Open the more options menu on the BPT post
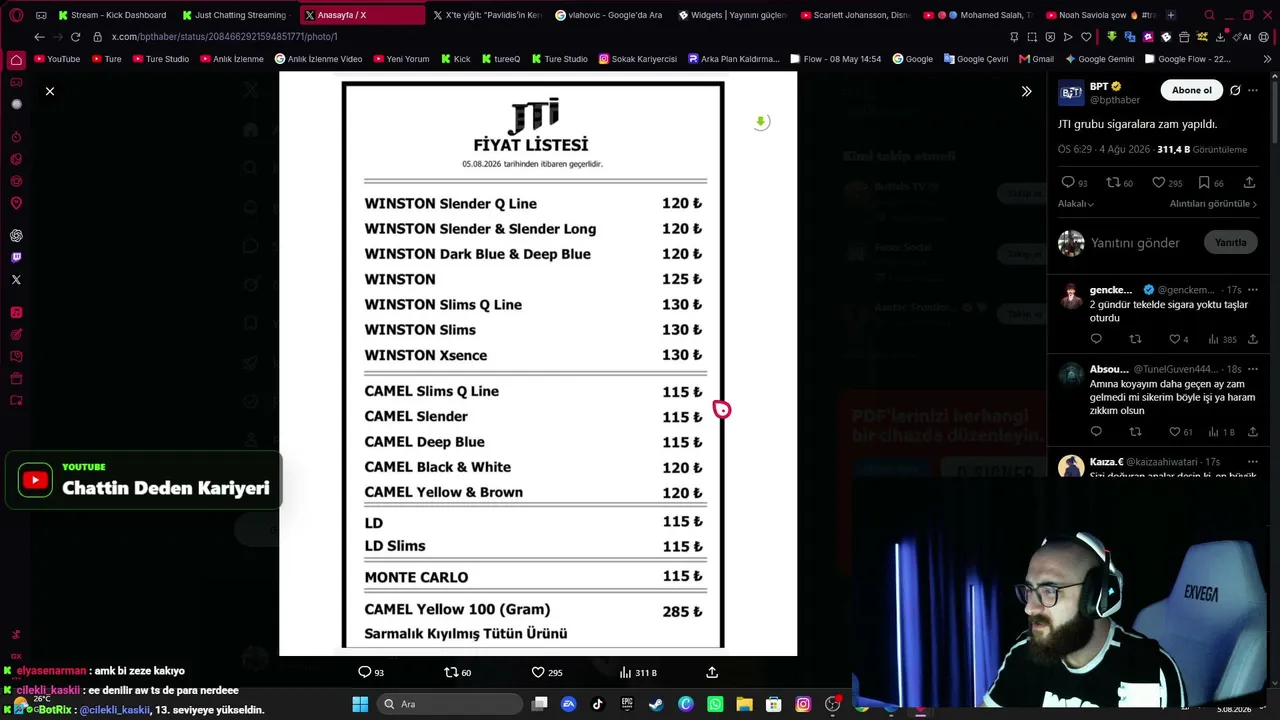 click(1253, 90)
